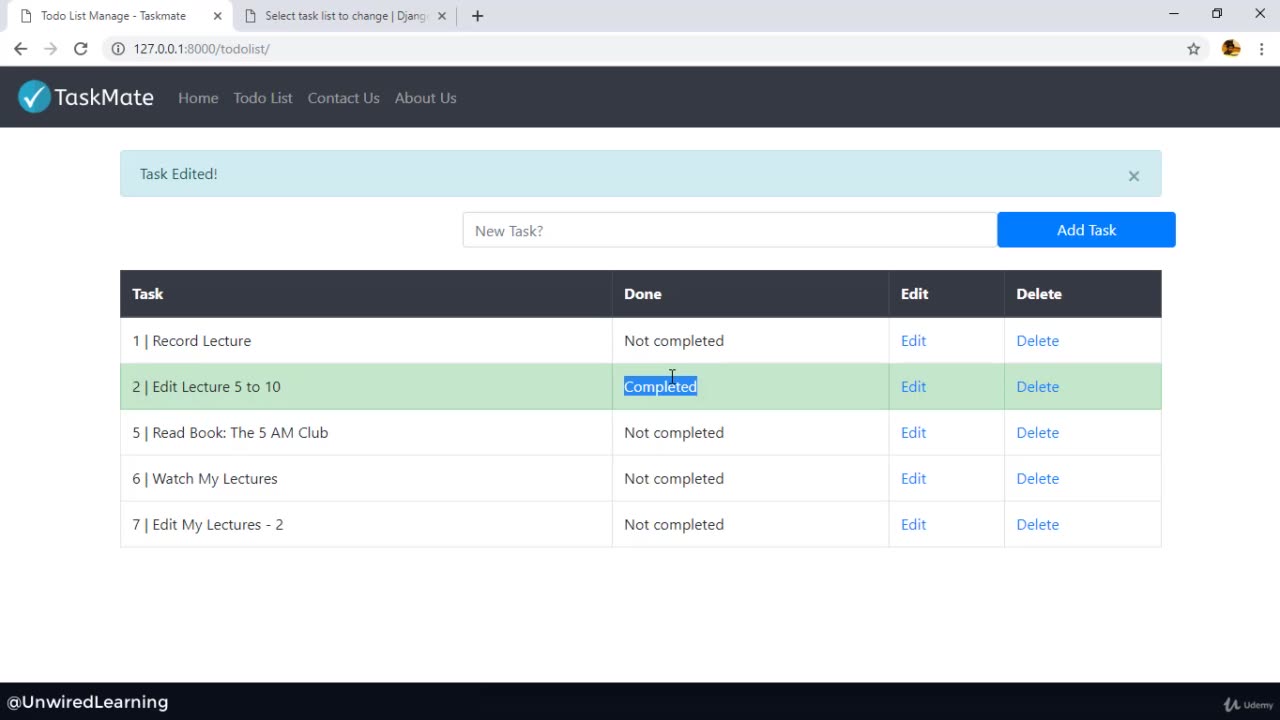Close the Todo List Manage tab
1280x720 pixels.
(x=217, y=16)
